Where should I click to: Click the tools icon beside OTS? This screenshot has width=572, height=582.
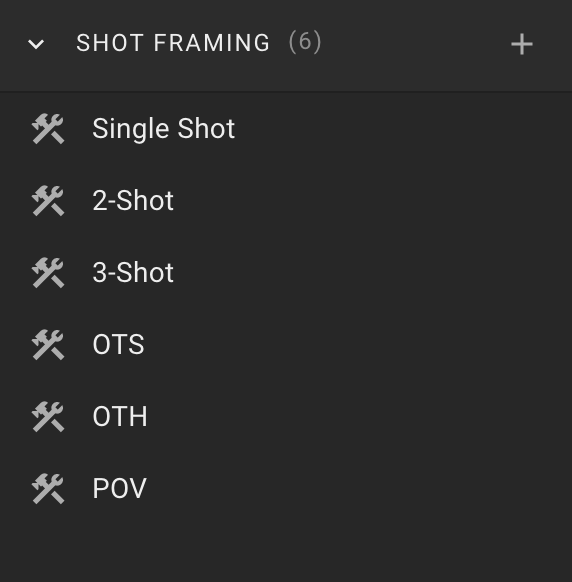coord(48,345)
